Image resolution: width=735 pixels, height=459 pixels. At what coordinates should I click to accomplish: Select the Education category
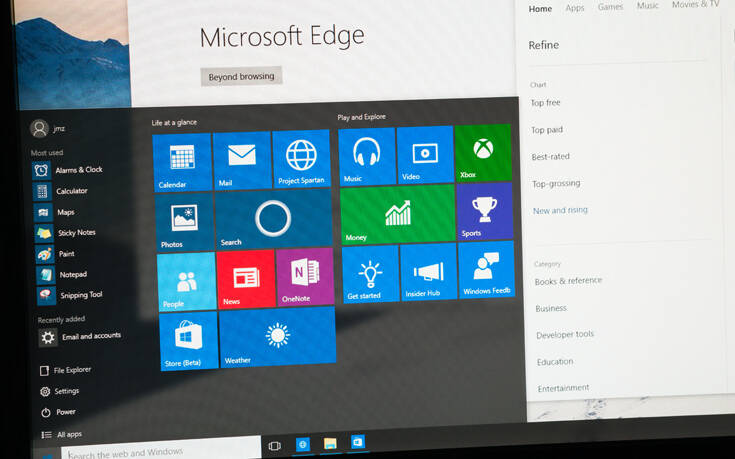pos(555,362)
